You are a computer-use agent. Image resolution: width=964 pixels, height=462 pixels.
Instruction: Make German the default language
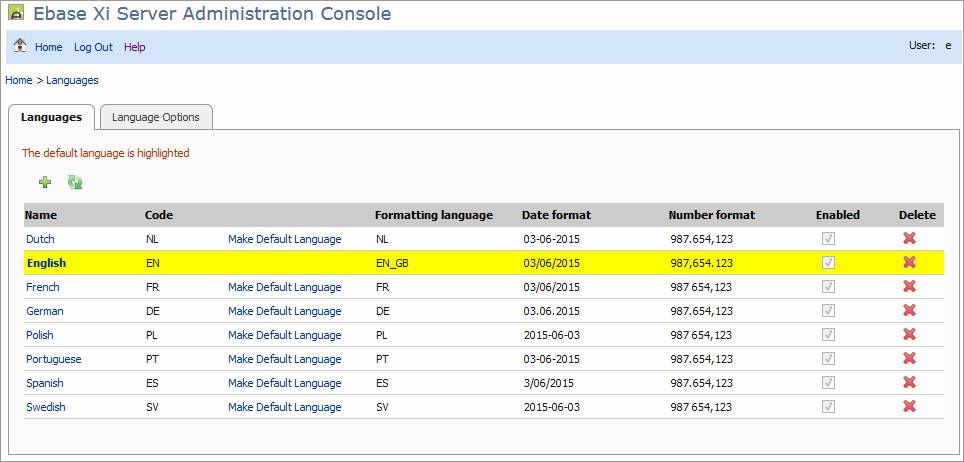tap(285, 311)
